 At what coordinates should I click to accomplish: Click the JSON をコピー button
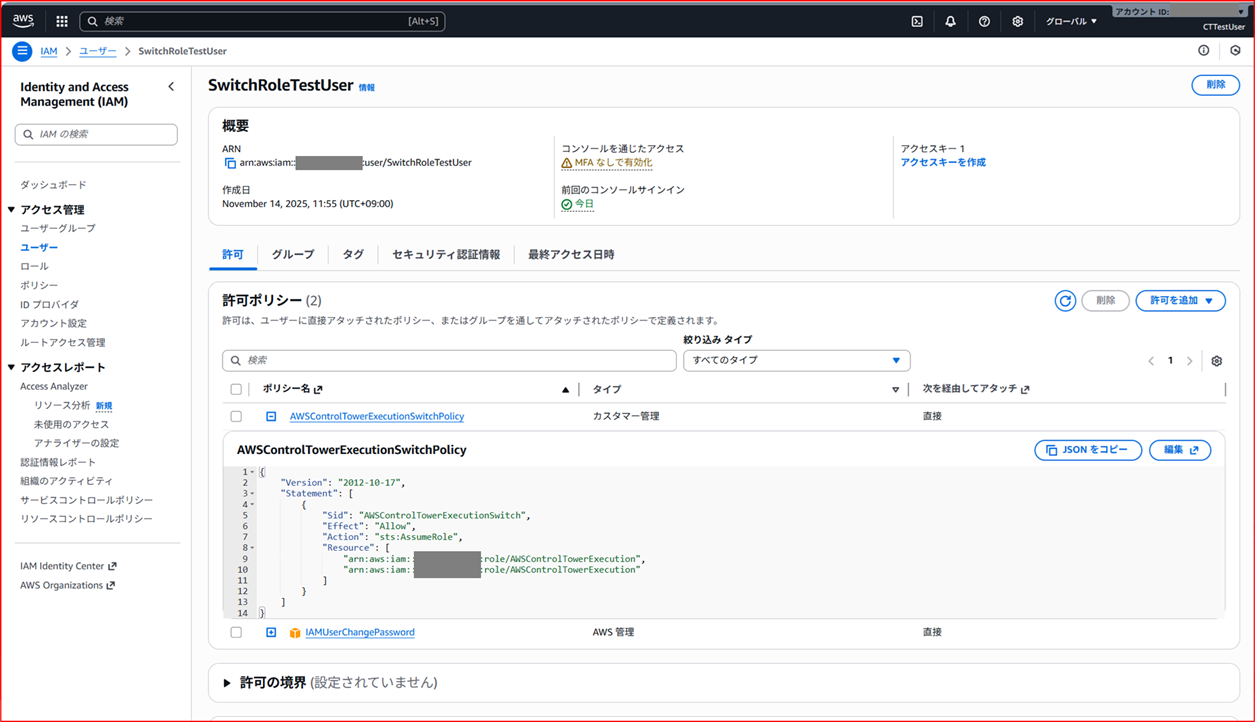coord(1088,450)
